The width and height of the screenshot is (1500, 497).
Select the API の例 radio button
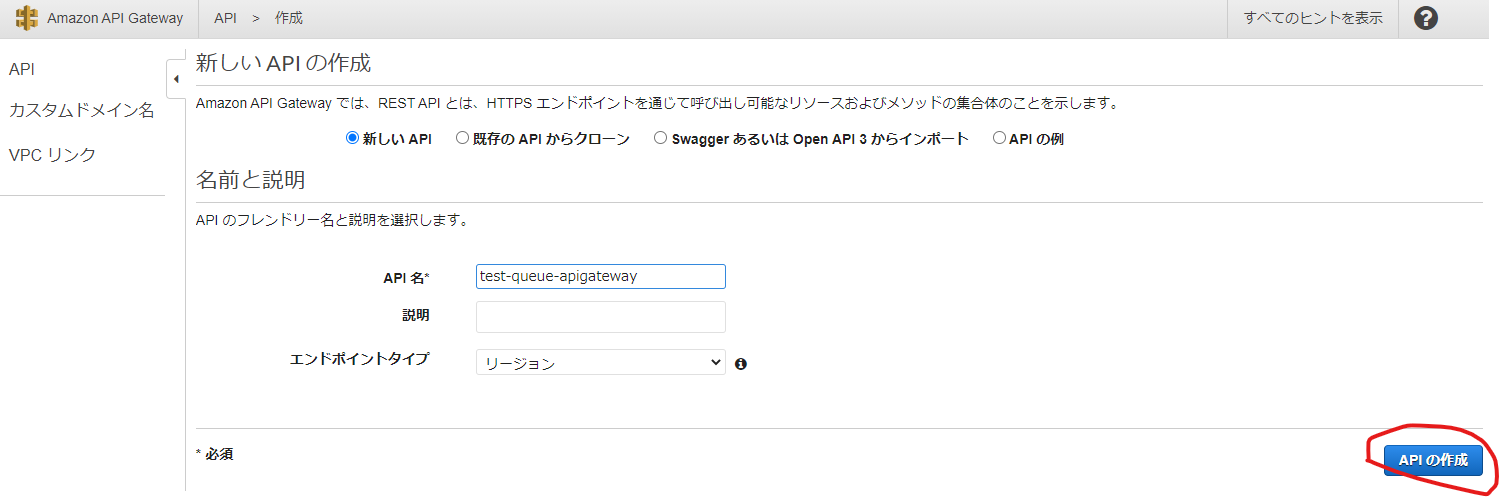coord(999,139)
